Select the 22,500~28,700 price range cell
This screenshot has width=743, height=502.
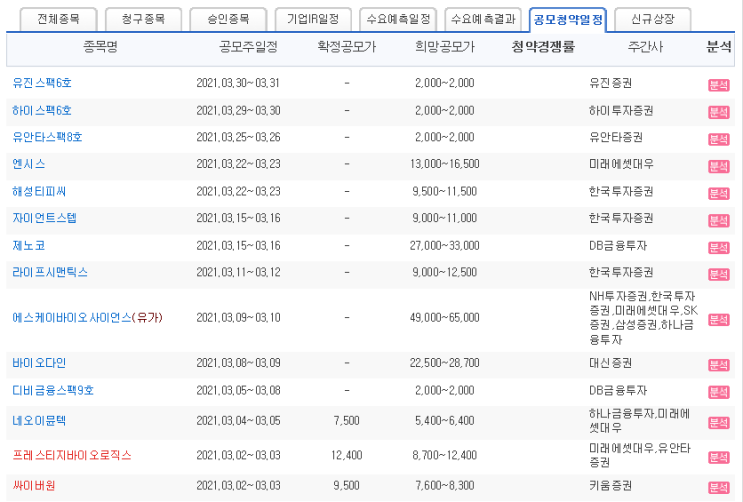pyautogui.click(x=444, y=363)
